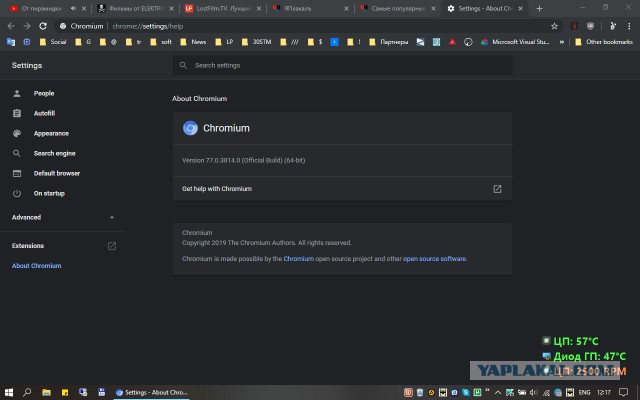This screenshot has height=400, width=640.
Task: Switch to the ЯПлакалъ tab
Action: (310, 8)
